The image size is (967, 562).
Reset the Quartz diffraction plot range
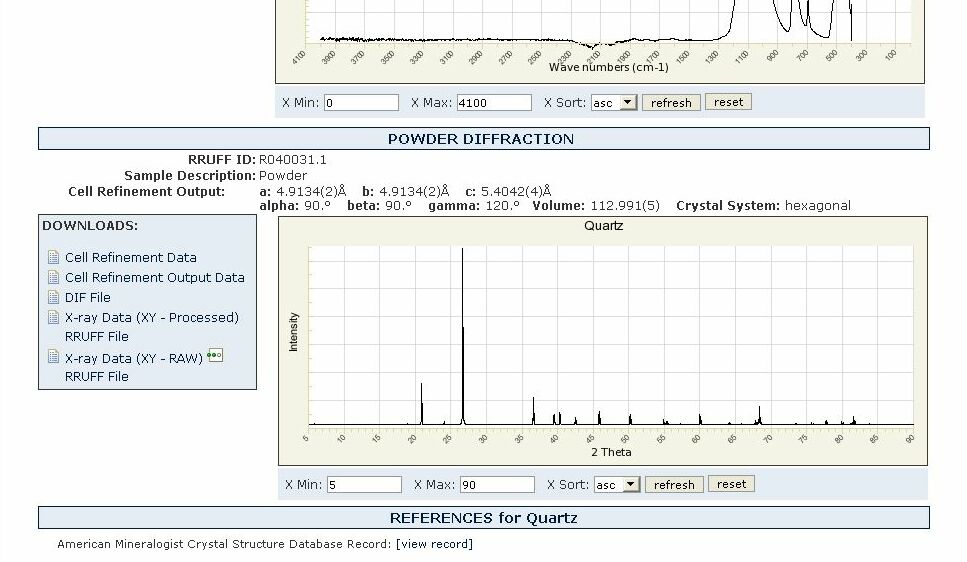[731, 484]
